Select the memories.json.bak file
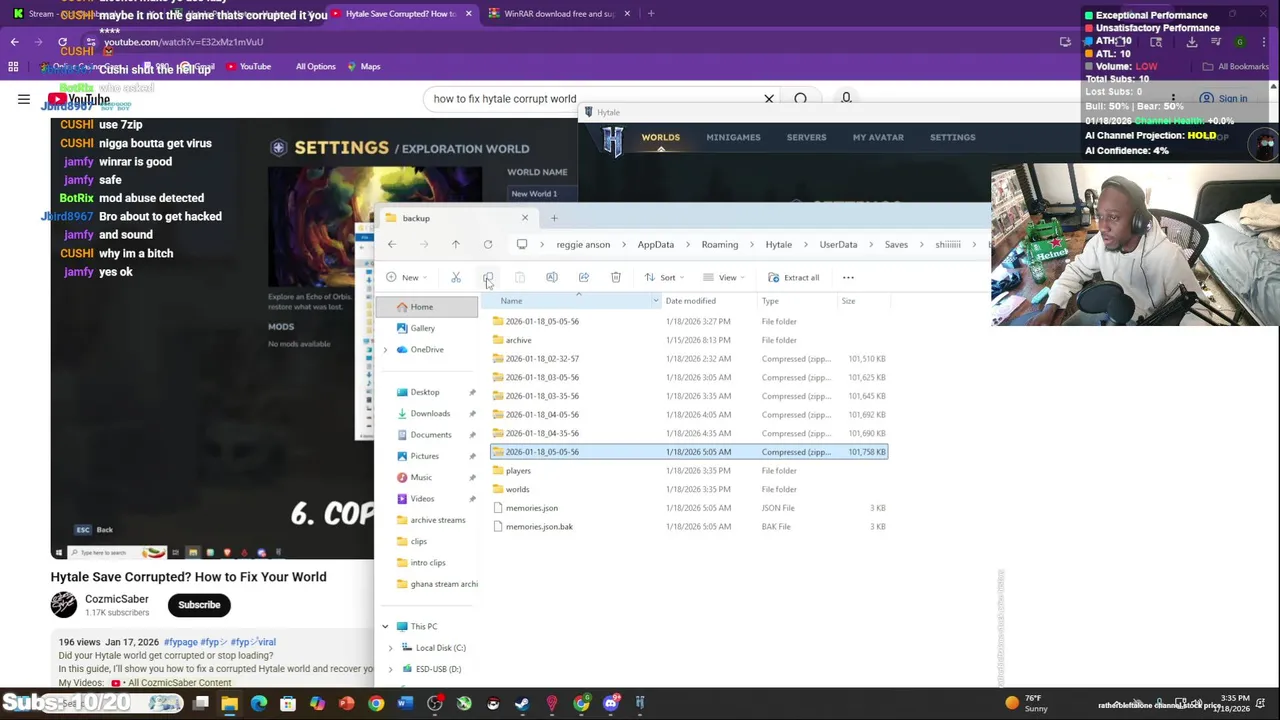The width and height of the screenshot is (1280, 720). (688, 527)
